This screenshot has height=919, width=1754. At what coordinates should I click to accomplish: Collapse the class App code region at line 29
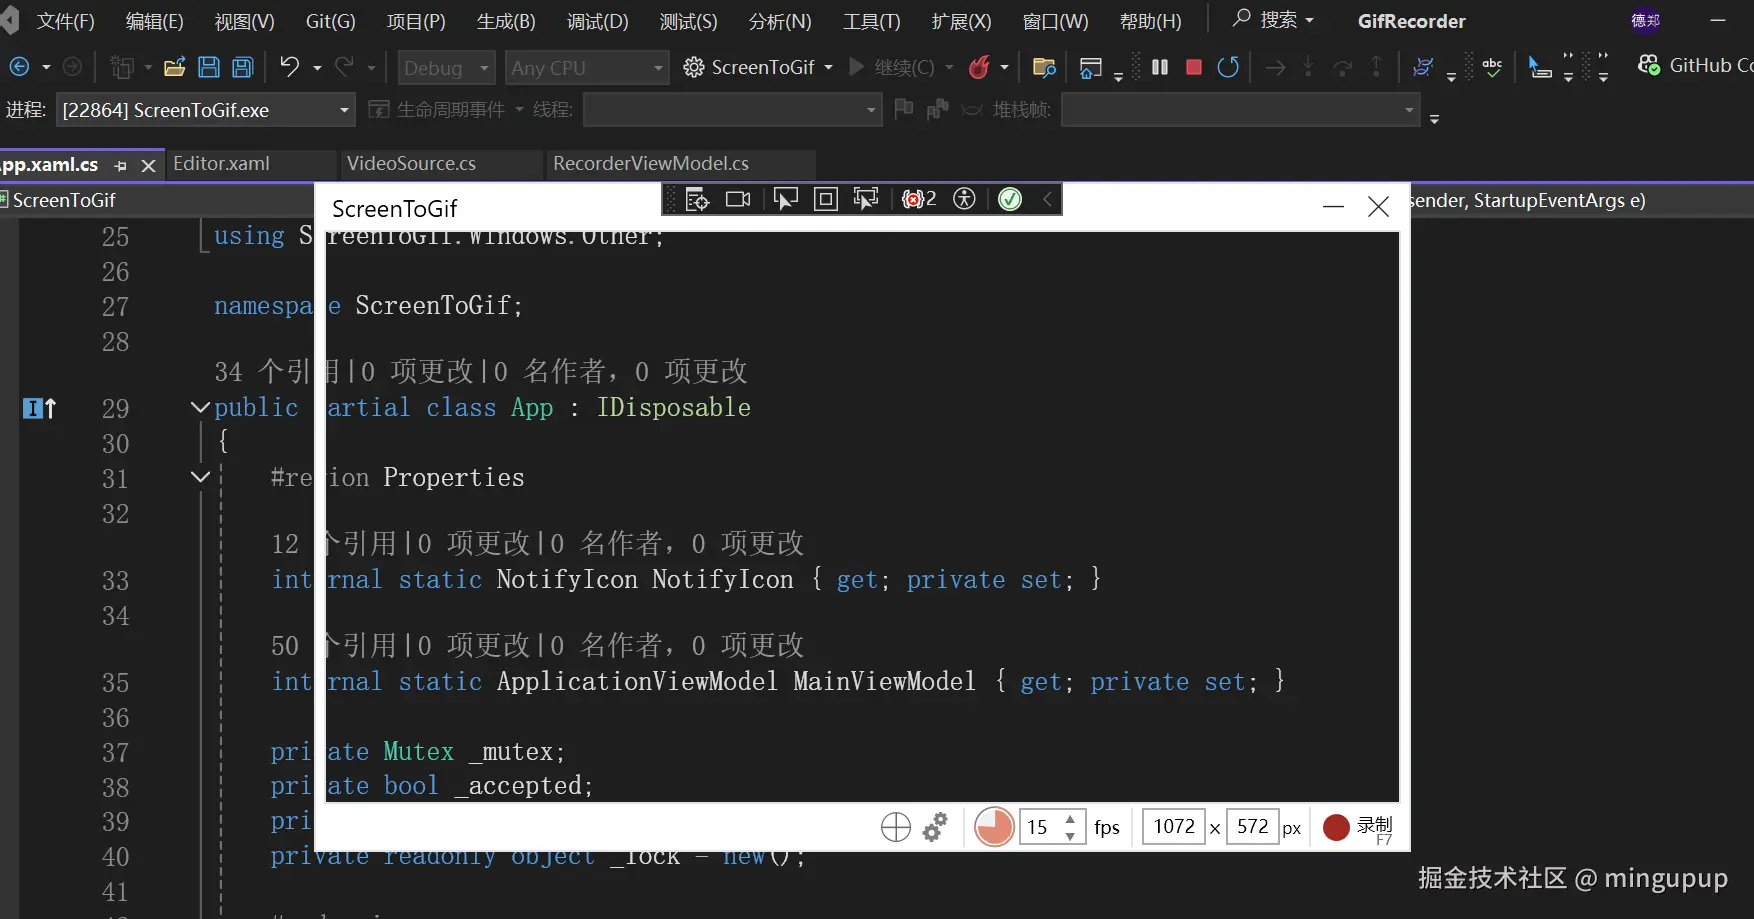click(200, 407)
